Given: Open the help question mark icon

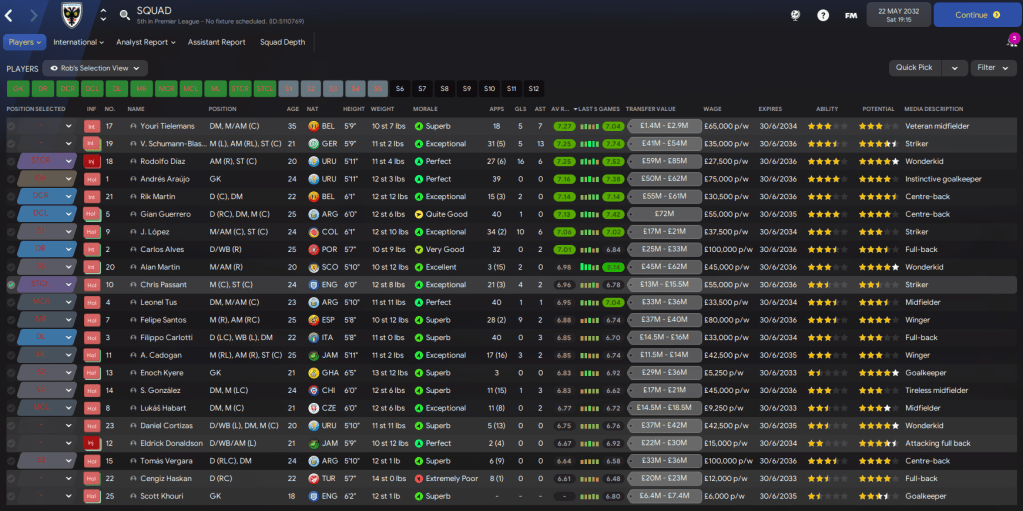Looking at the screenshot, I should pyautogui.click(x=823, y=15).
